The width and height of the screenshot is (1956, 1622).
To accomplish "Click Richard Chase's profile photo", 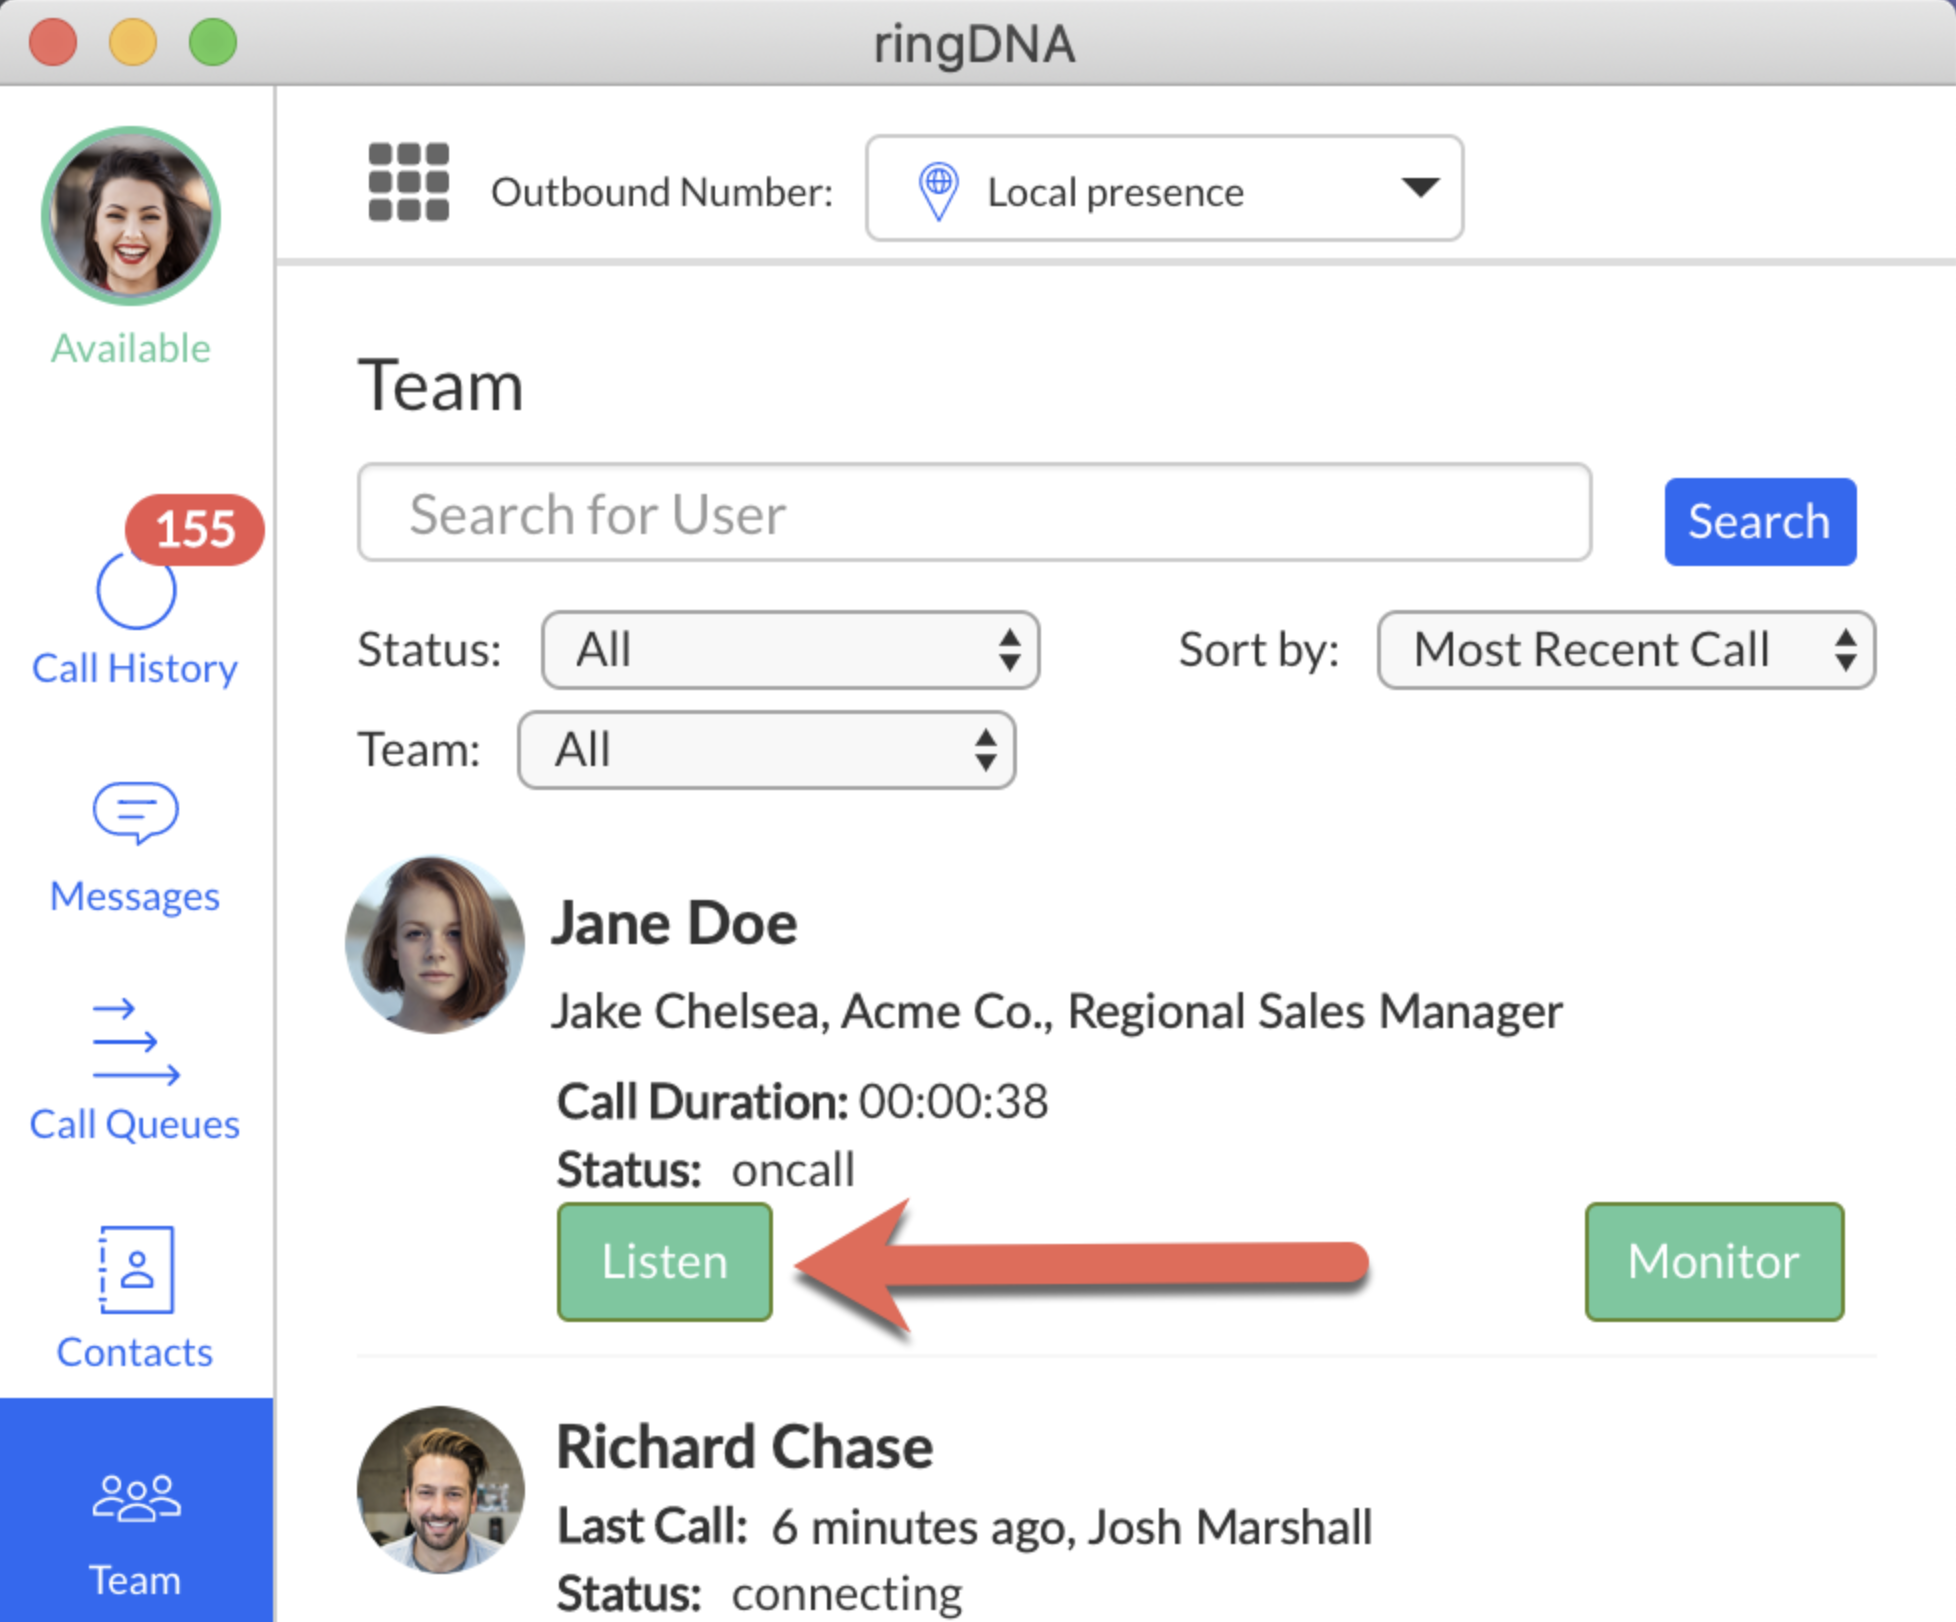I will point(441,1490).
